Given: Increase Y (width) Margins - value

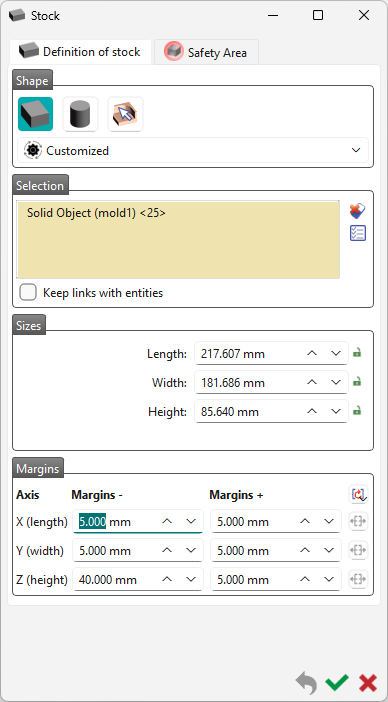Looking at the screenshot, I should pos(167,551).
